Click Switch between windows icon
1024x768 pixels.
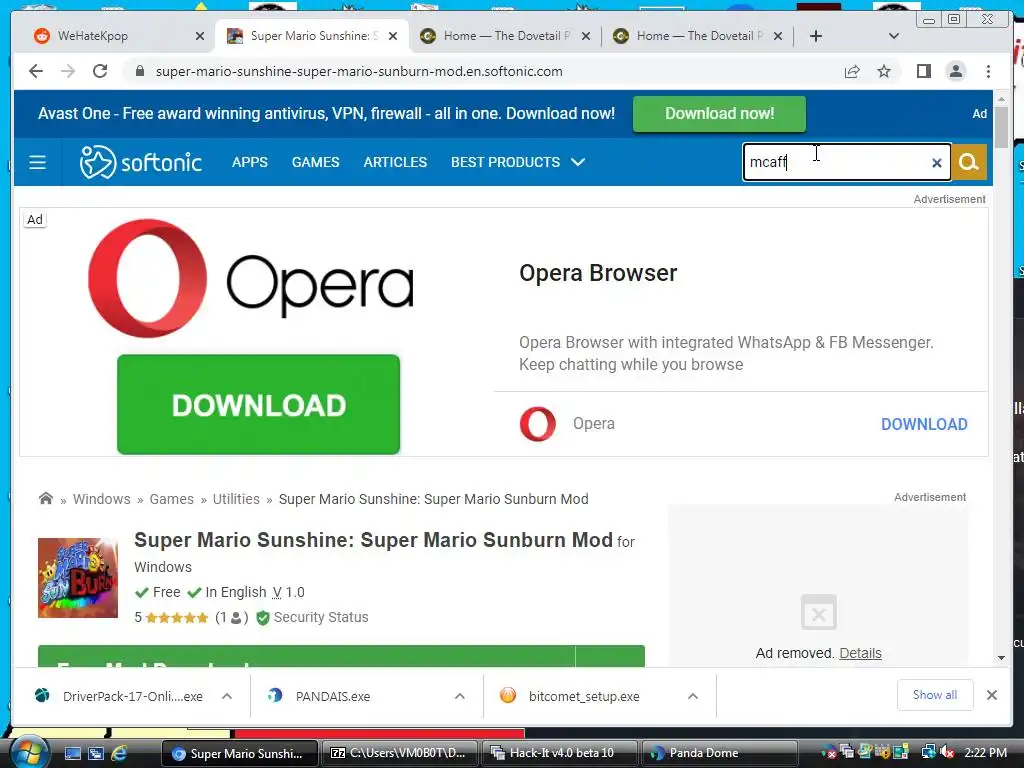[96, 754]
